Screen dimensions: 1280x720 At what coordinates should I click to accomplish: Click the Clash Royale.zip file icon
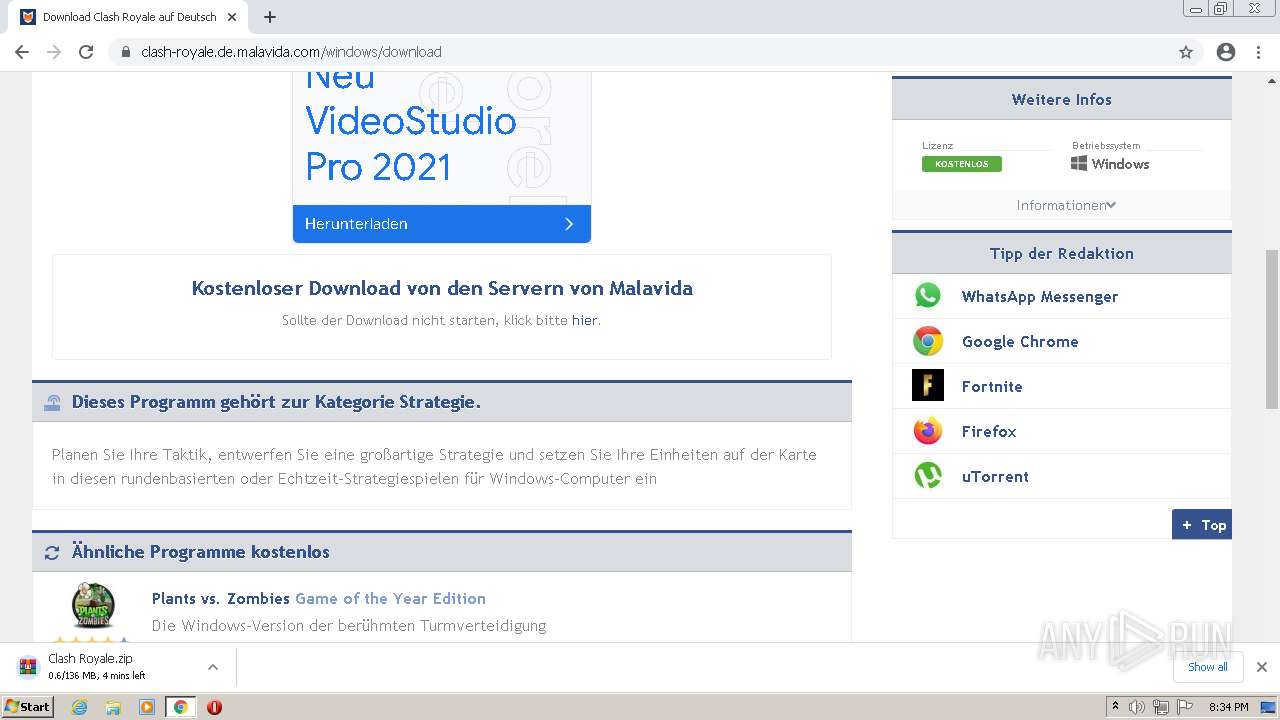tap(28, 667)
